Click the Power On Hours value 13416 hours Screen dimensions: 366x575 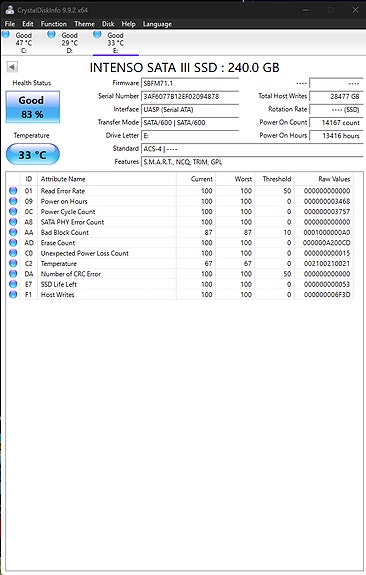pos(336,136)
